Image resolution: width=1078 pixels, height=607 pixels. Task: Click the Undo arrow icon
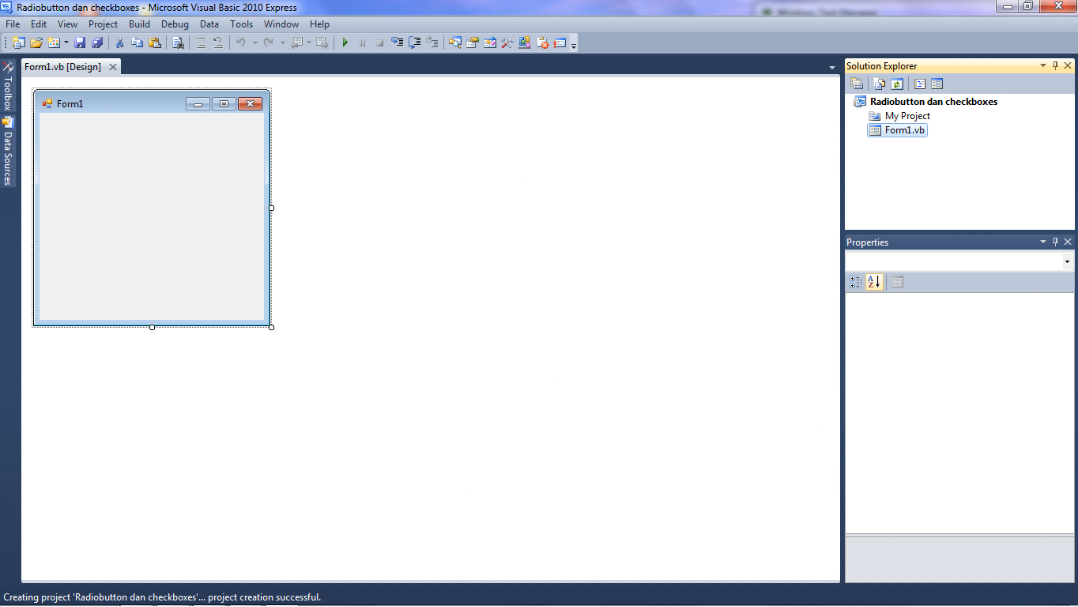(241, 43)
